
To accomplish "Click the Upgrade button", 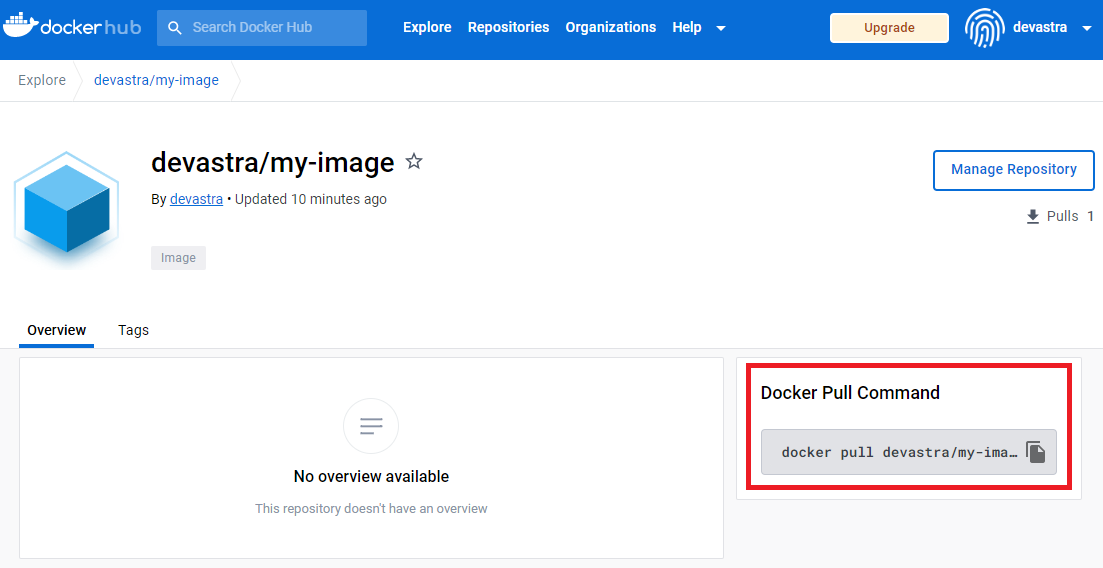I will point(889,27).
